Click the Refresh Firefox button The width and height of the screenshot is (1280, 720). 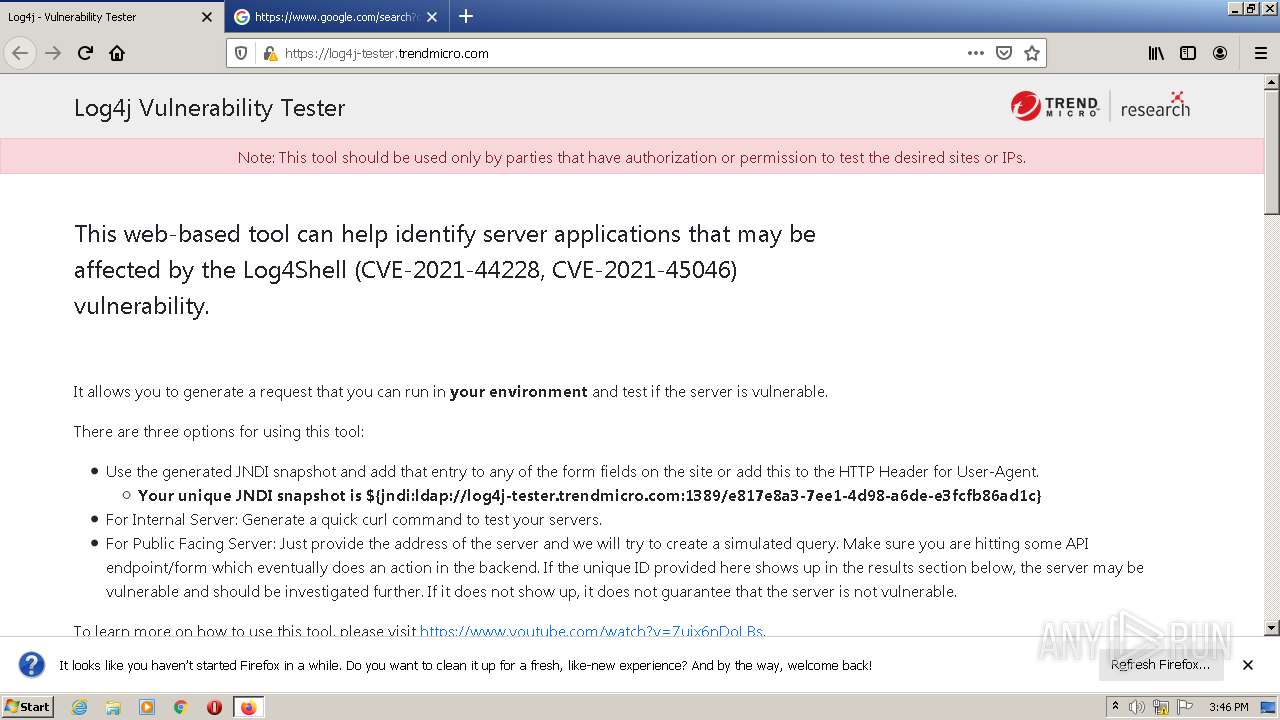coord(1160,665)
